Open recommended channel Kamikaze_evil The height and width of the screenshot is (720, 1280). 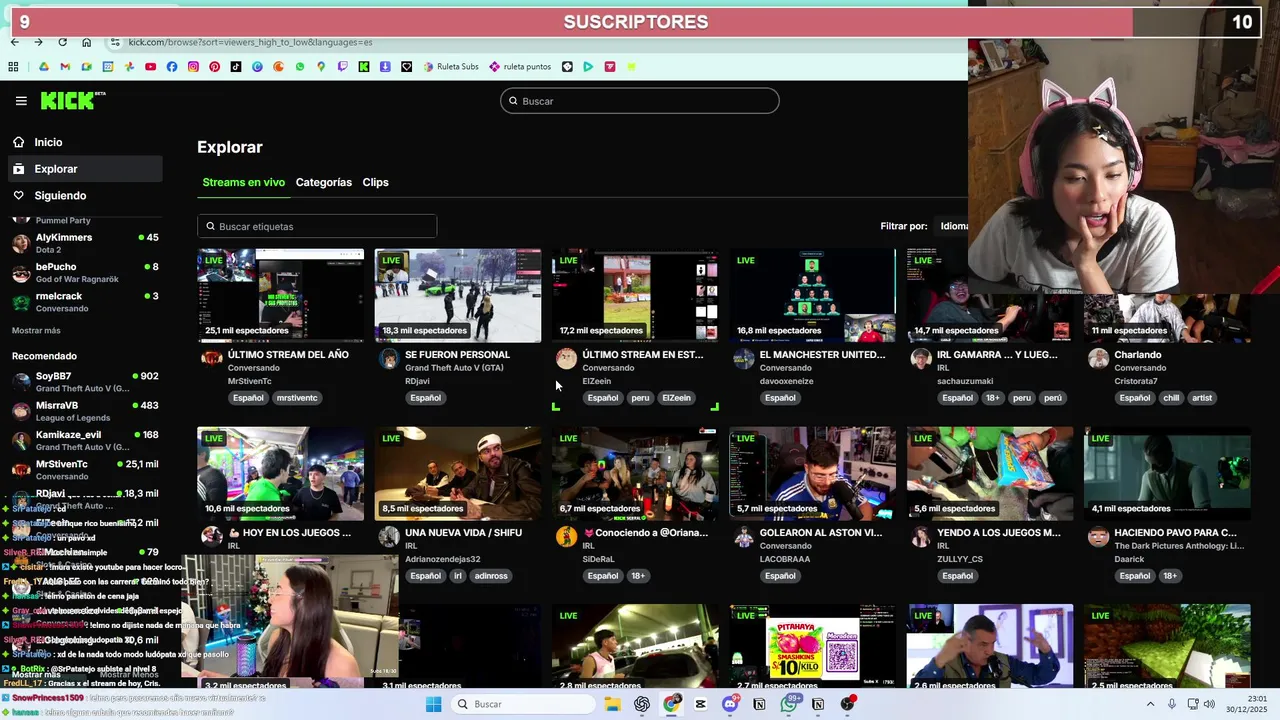click(84, 440)
